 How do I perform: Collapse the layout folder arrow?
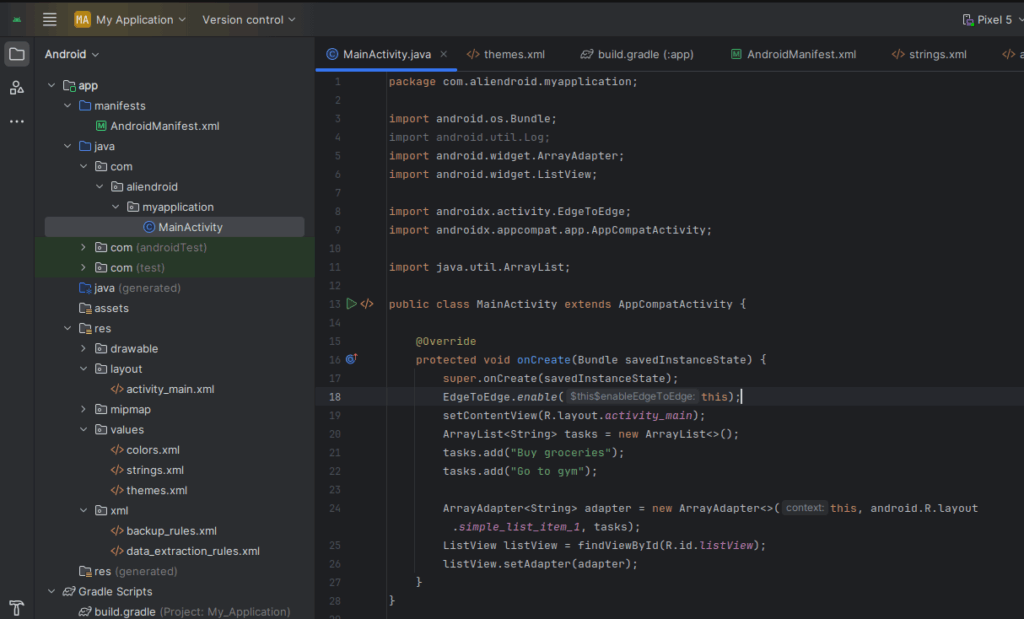click(84, 368)
